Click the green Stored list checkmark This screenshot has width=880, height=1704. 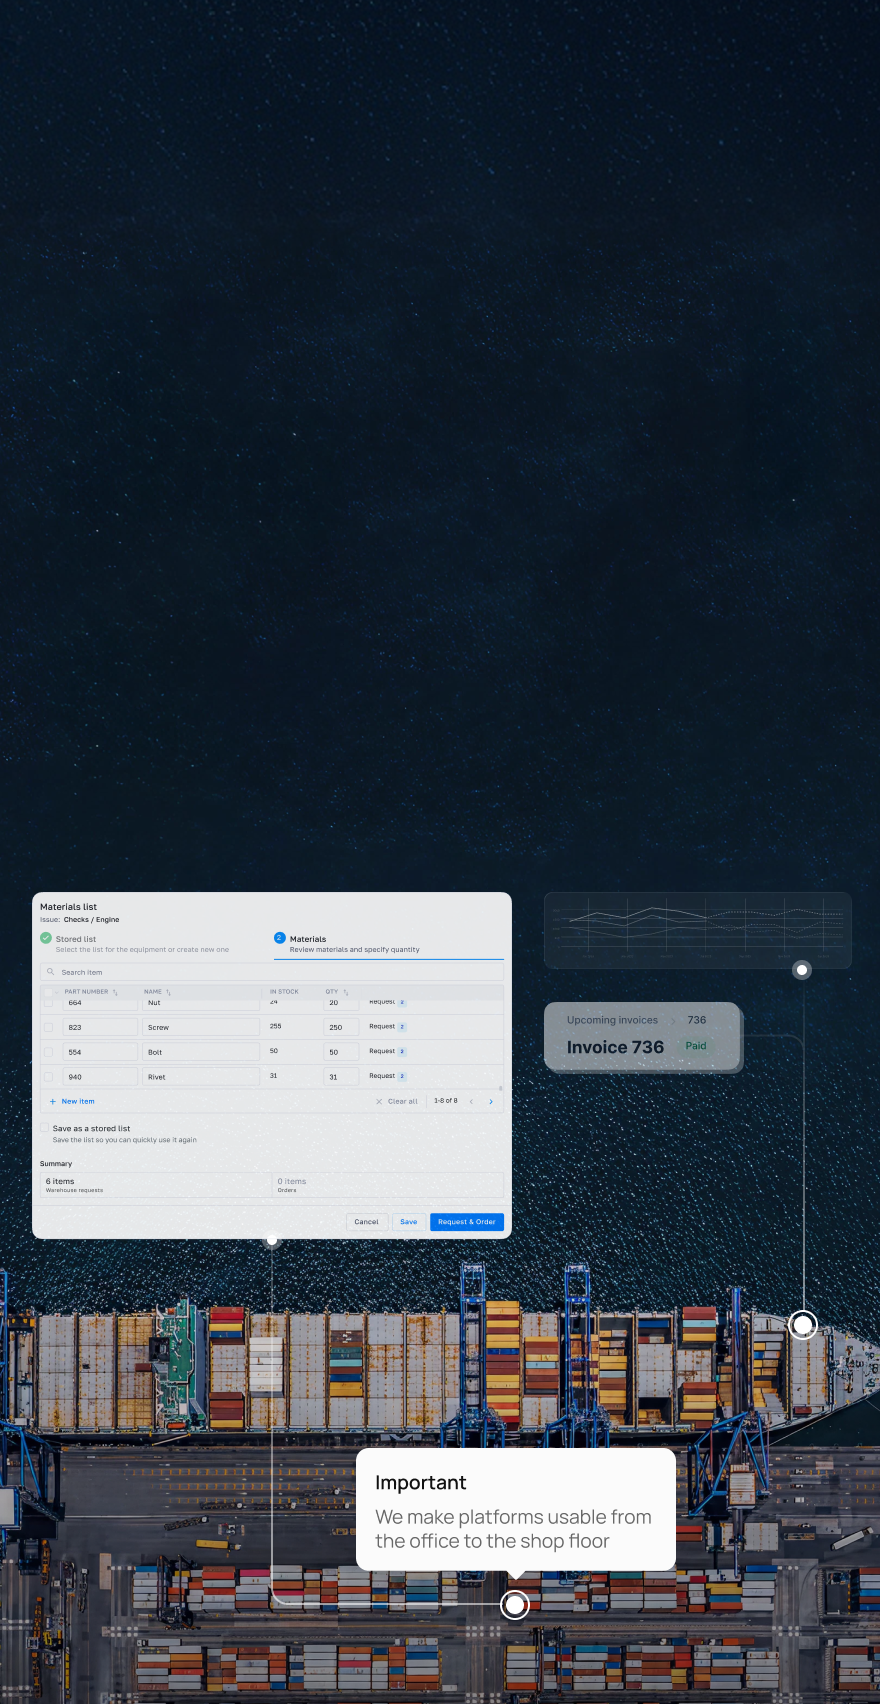46,938
